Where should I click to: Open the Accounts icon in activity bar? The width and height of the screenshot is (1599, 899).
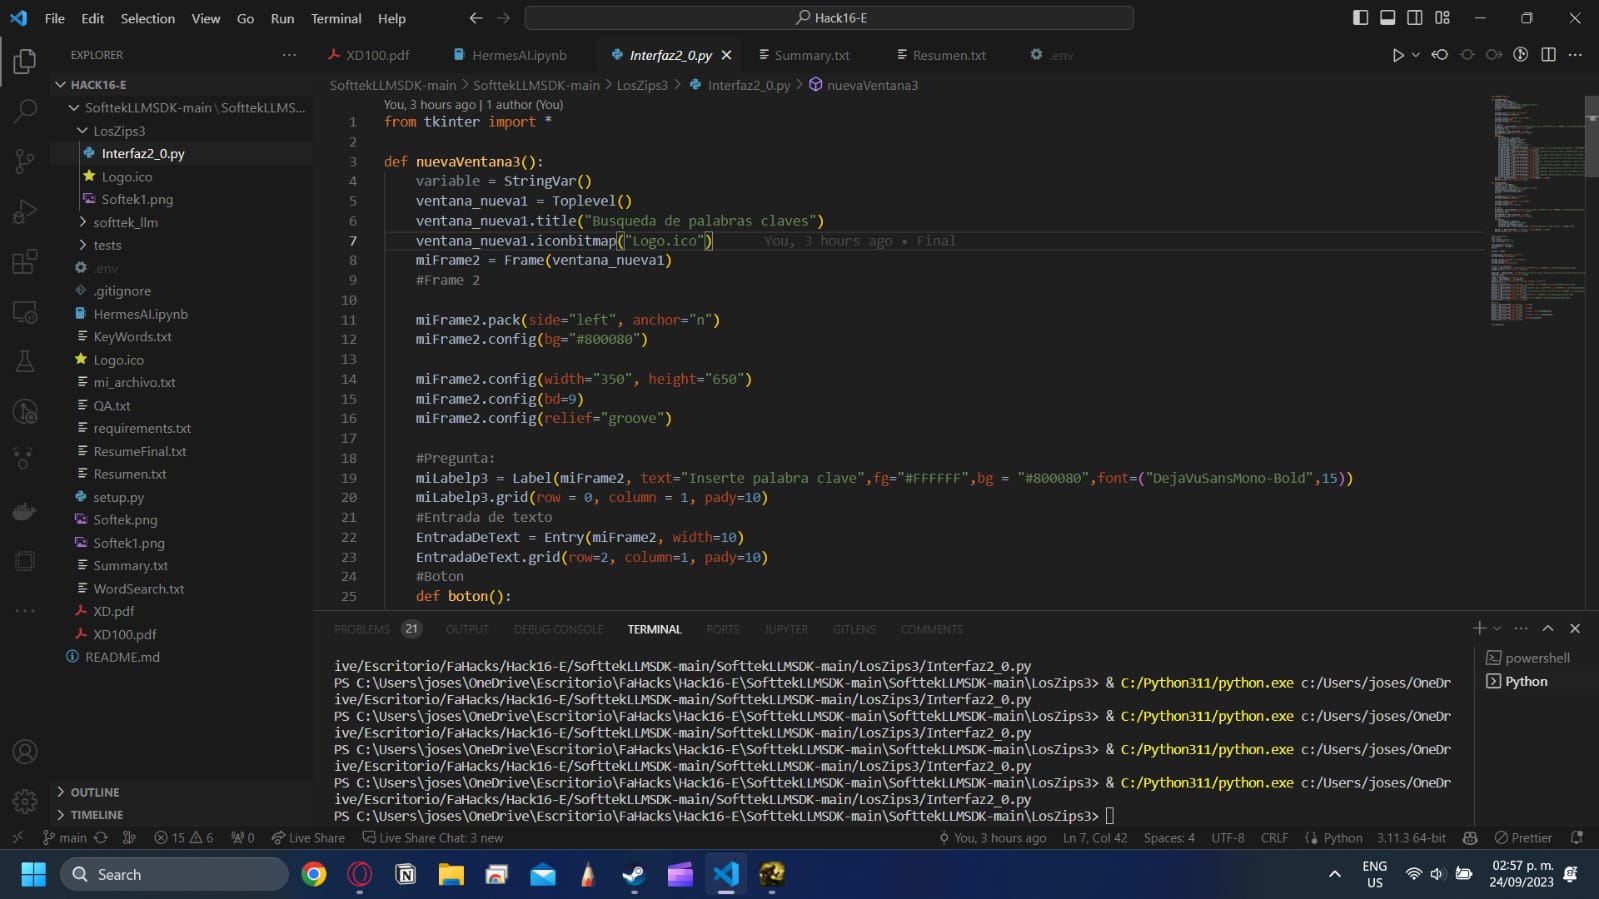pos(25,752)
